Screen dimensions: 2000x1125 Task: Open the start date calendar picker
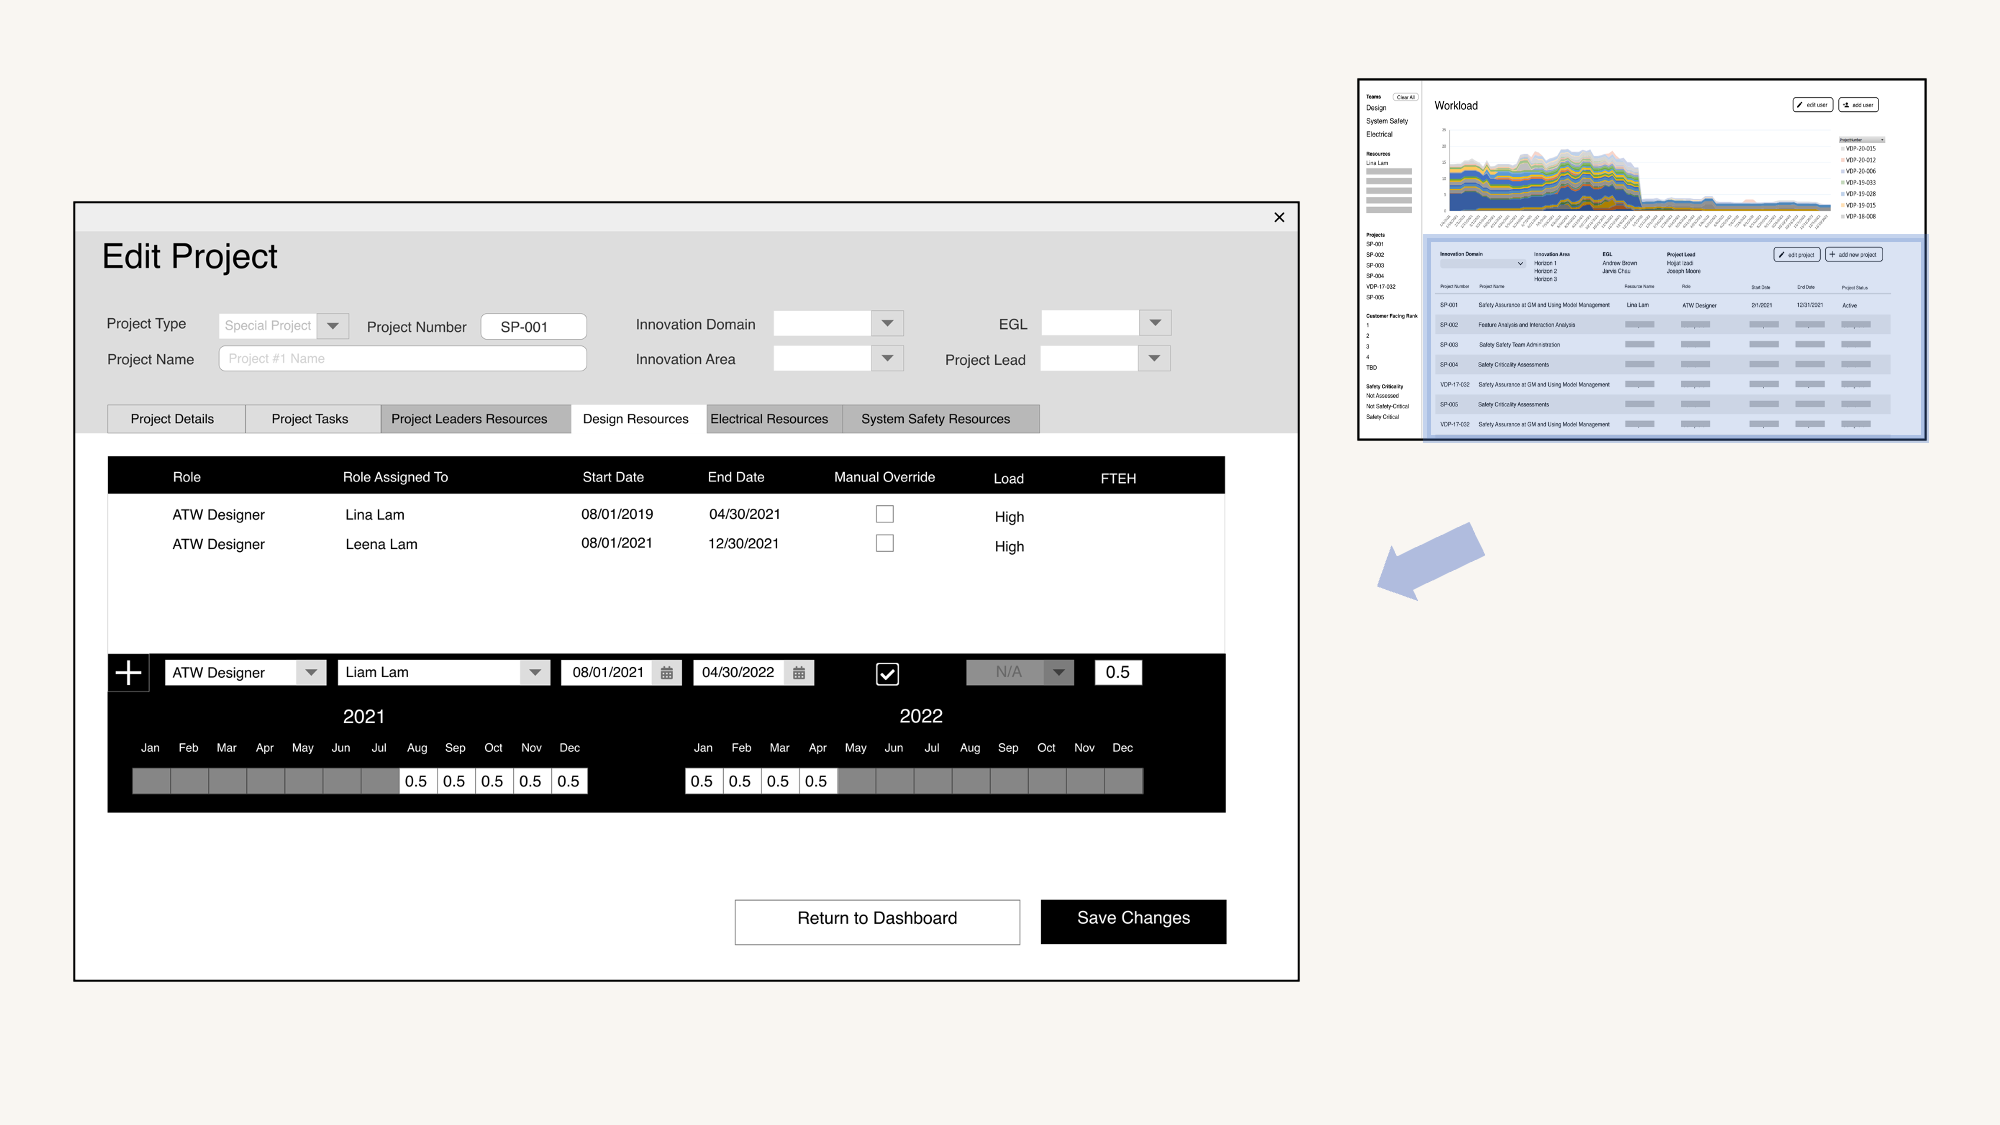point(667,673)
